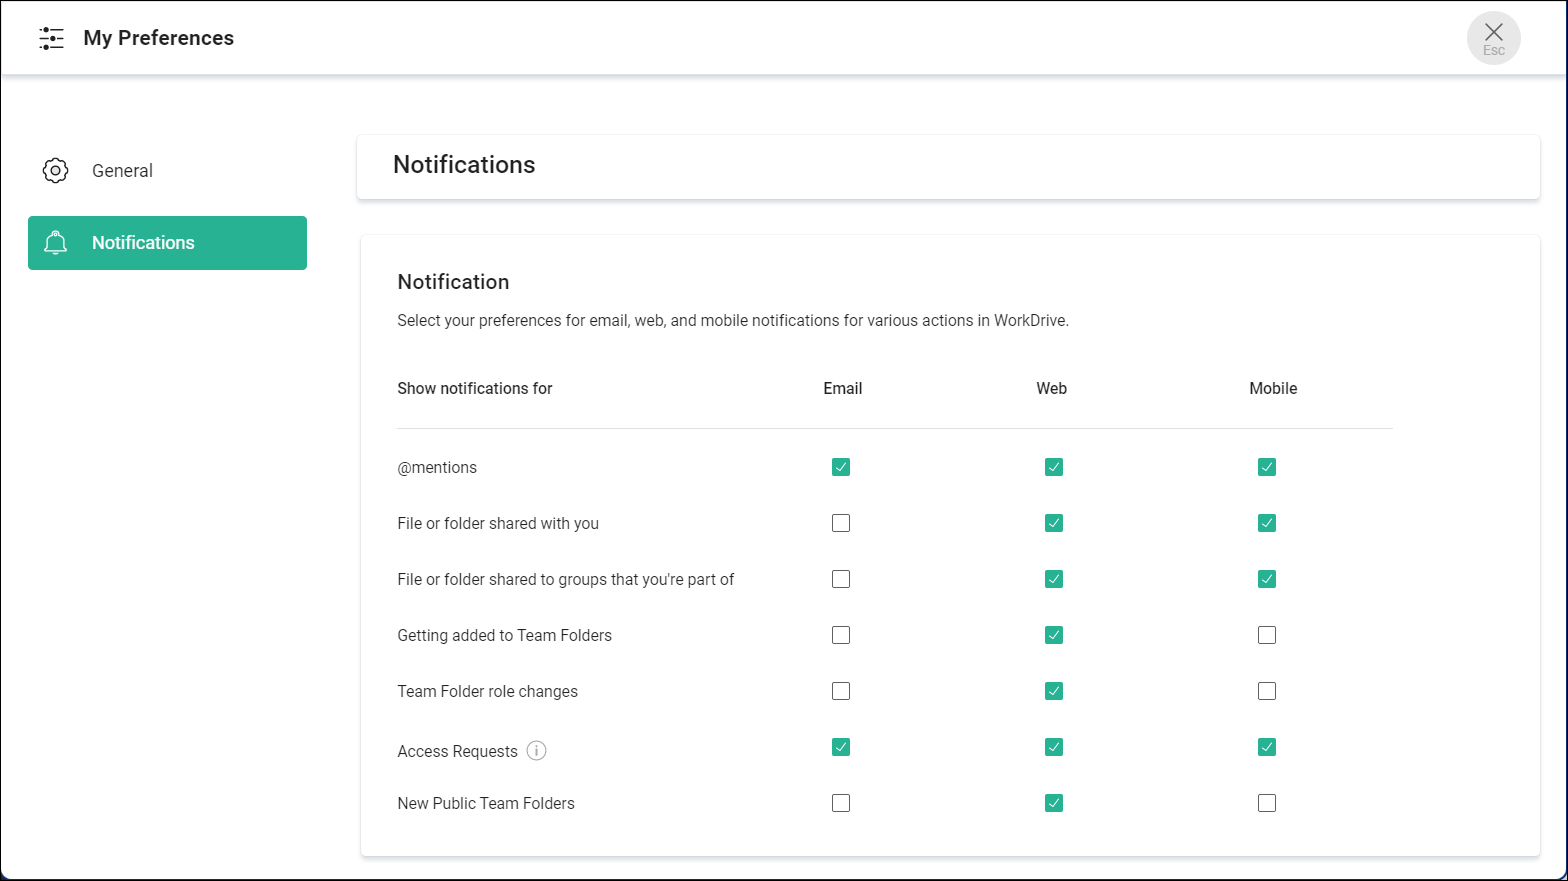This screenshot has height=881, width=1568.
Task: Click the shared to groups you're part of label
Action: (566, 580)
